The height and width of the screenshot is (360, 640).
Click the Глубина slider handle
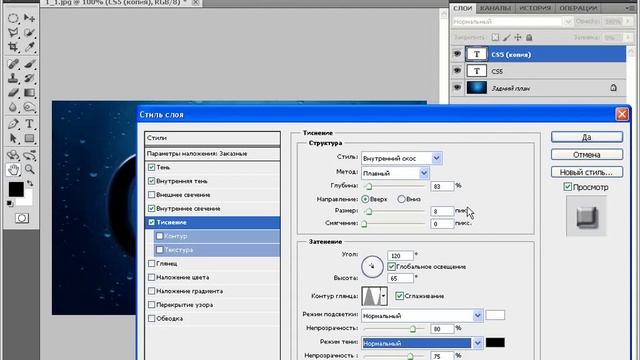tap(369, 187)
